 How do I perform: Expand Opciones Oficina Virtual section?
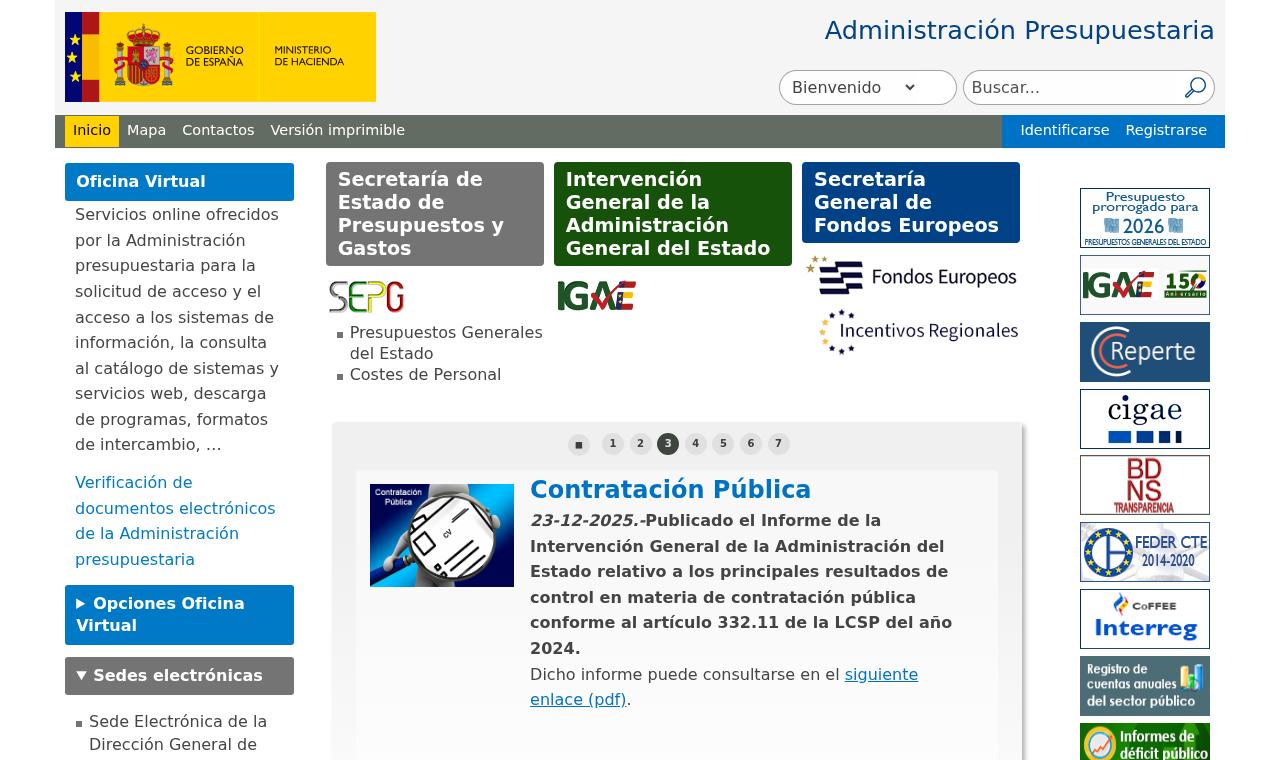click(180, 615)
